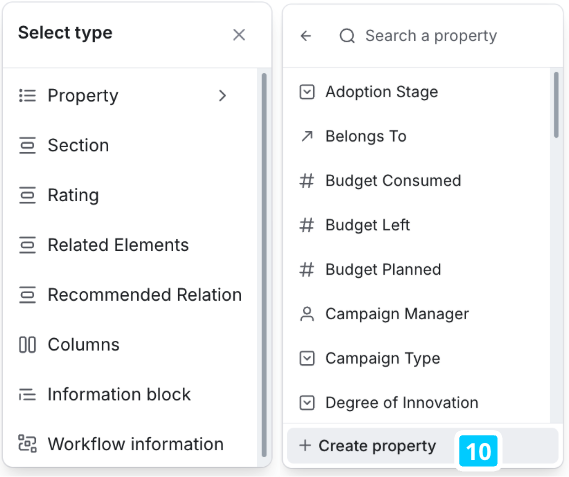Select Information block type
The image size is (569, 477).
[x=130, y=394]
